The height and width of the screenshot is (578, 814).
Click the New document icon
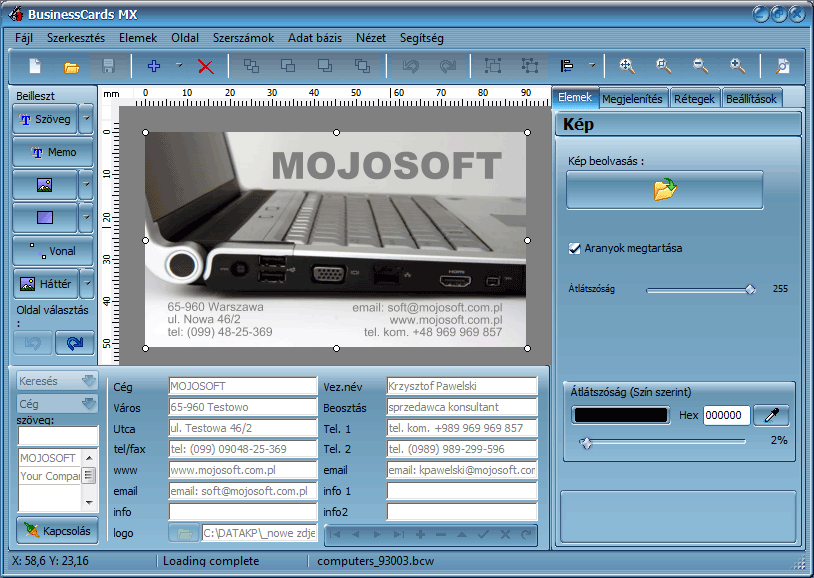pos(35,66)
